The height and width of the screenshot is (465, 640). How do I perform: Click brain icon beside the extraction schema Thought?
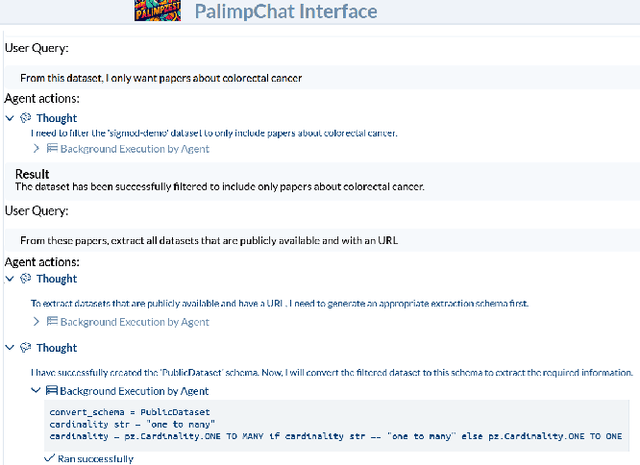tap(26, 279)
